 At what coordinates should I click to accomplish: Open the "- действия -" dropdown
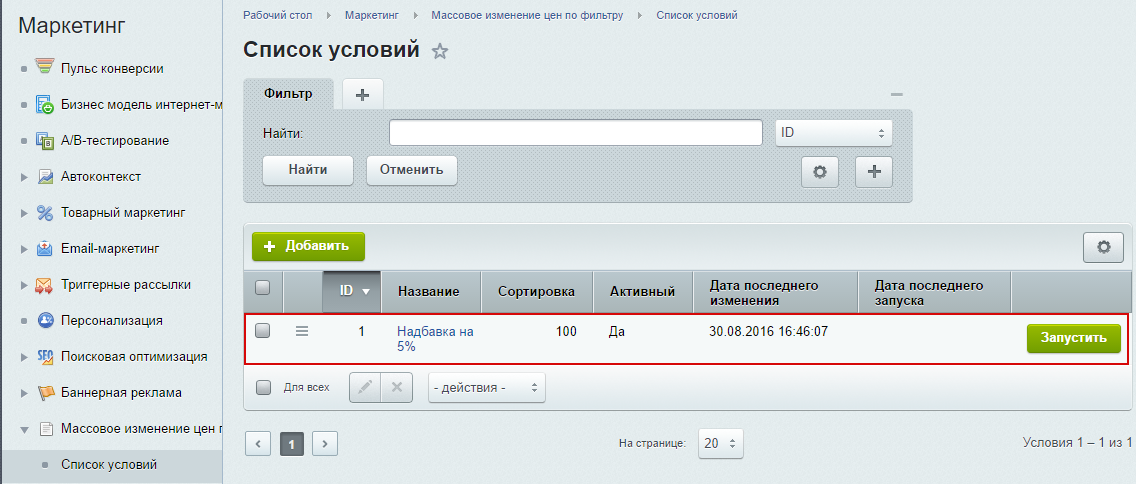tap(486, 387)
